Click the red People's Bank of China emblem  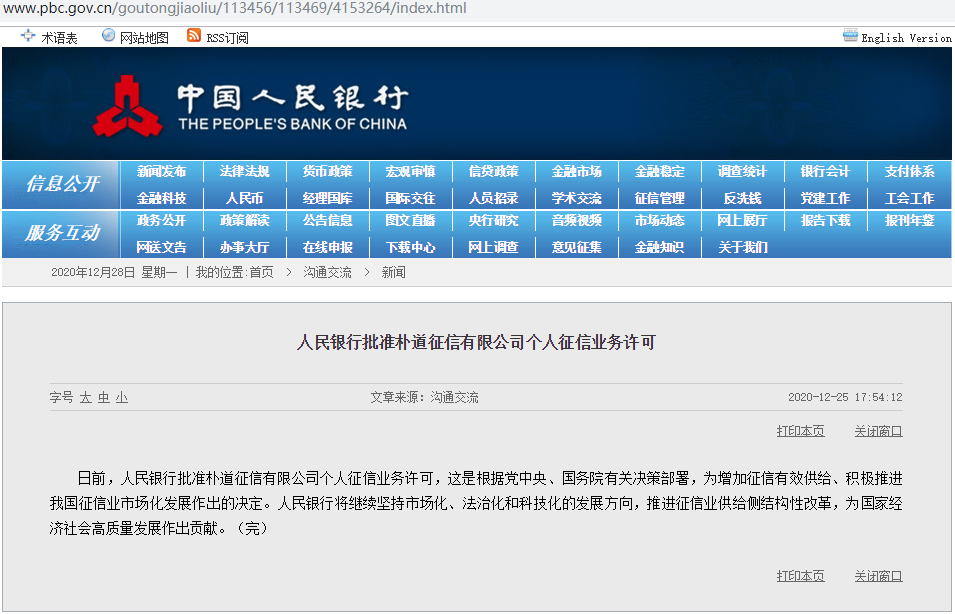coord(127,107)
